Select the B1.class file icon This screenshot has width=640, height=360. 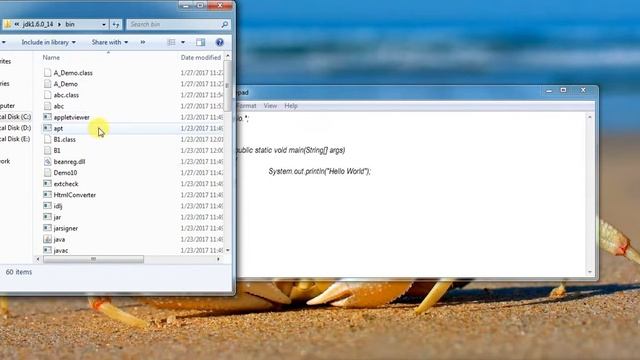coord(47,139)
